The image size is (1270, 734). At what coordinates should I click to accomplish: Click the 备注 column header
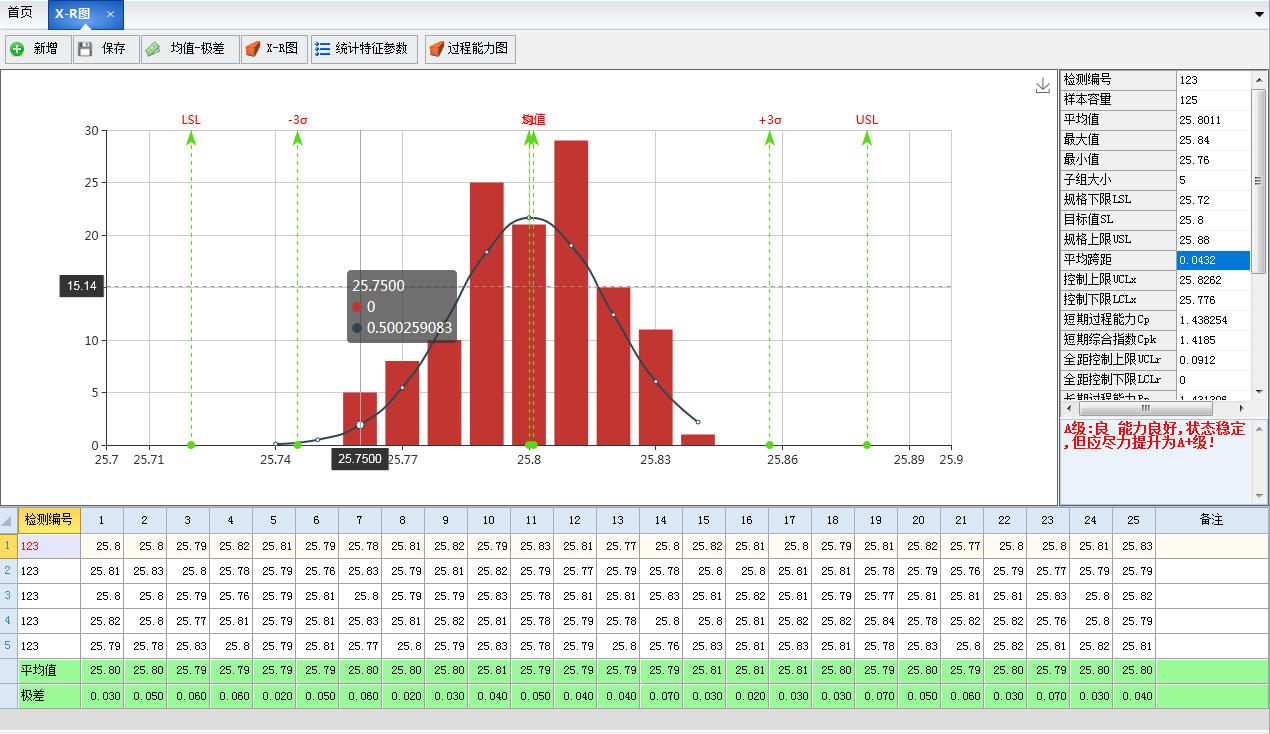tap(1211, 520)
